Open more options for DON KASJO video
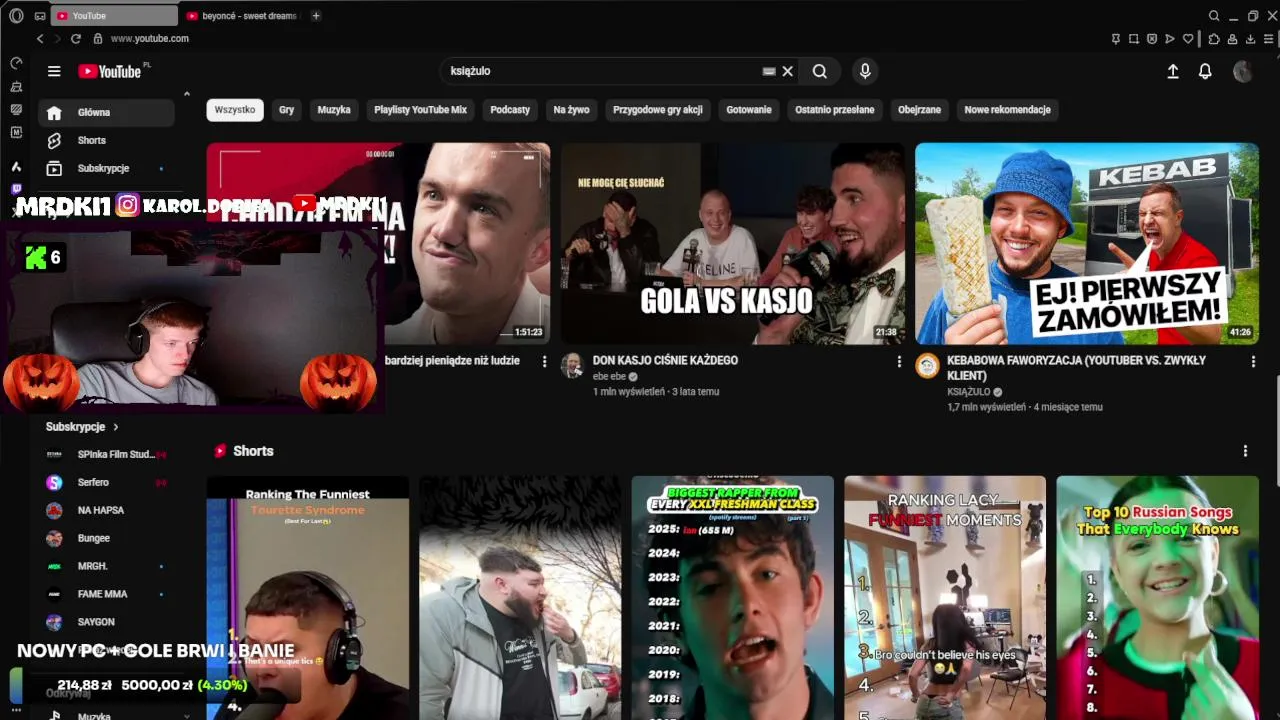Screen dimensions: 1280x720 pyautogui.click(x=899, y=361)
